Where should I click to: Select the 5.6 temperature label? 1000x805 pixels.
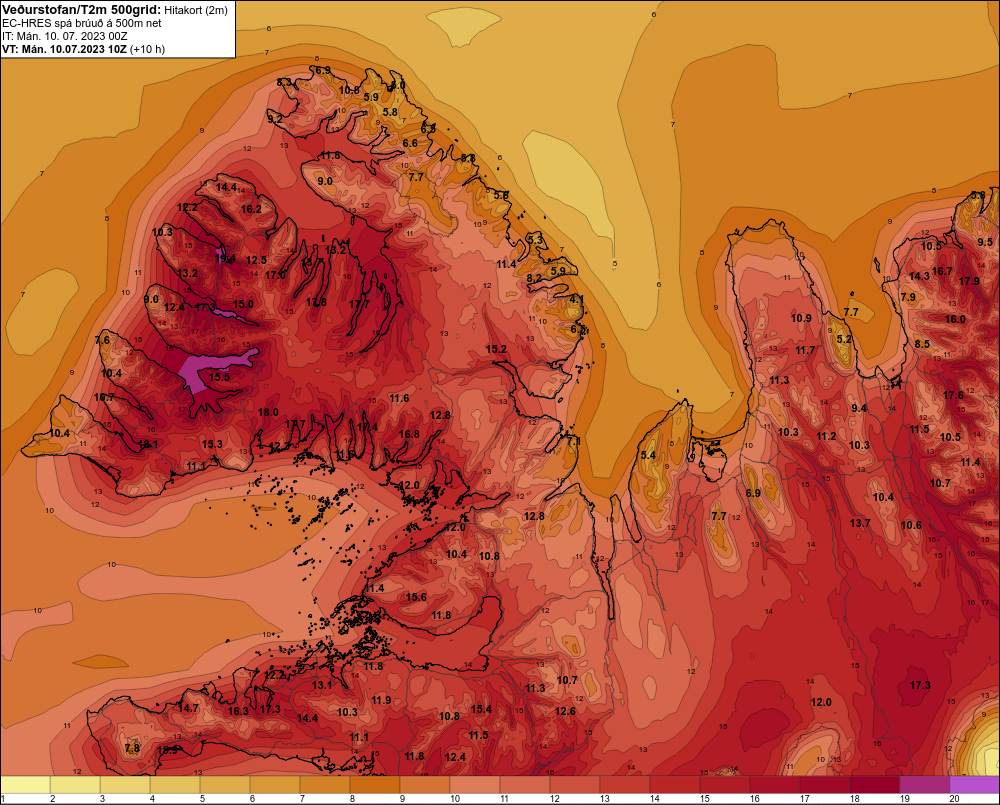tap(501, 196)
